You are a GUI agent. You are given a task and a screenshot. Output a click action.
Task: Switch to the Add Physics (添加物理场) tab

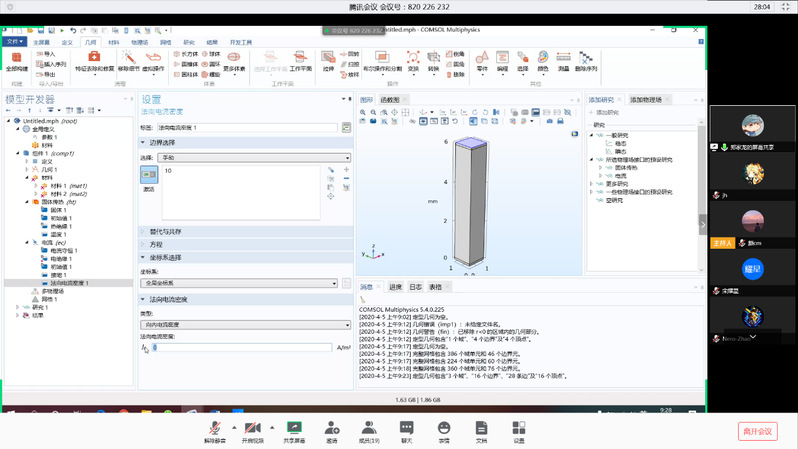(645, 100)
